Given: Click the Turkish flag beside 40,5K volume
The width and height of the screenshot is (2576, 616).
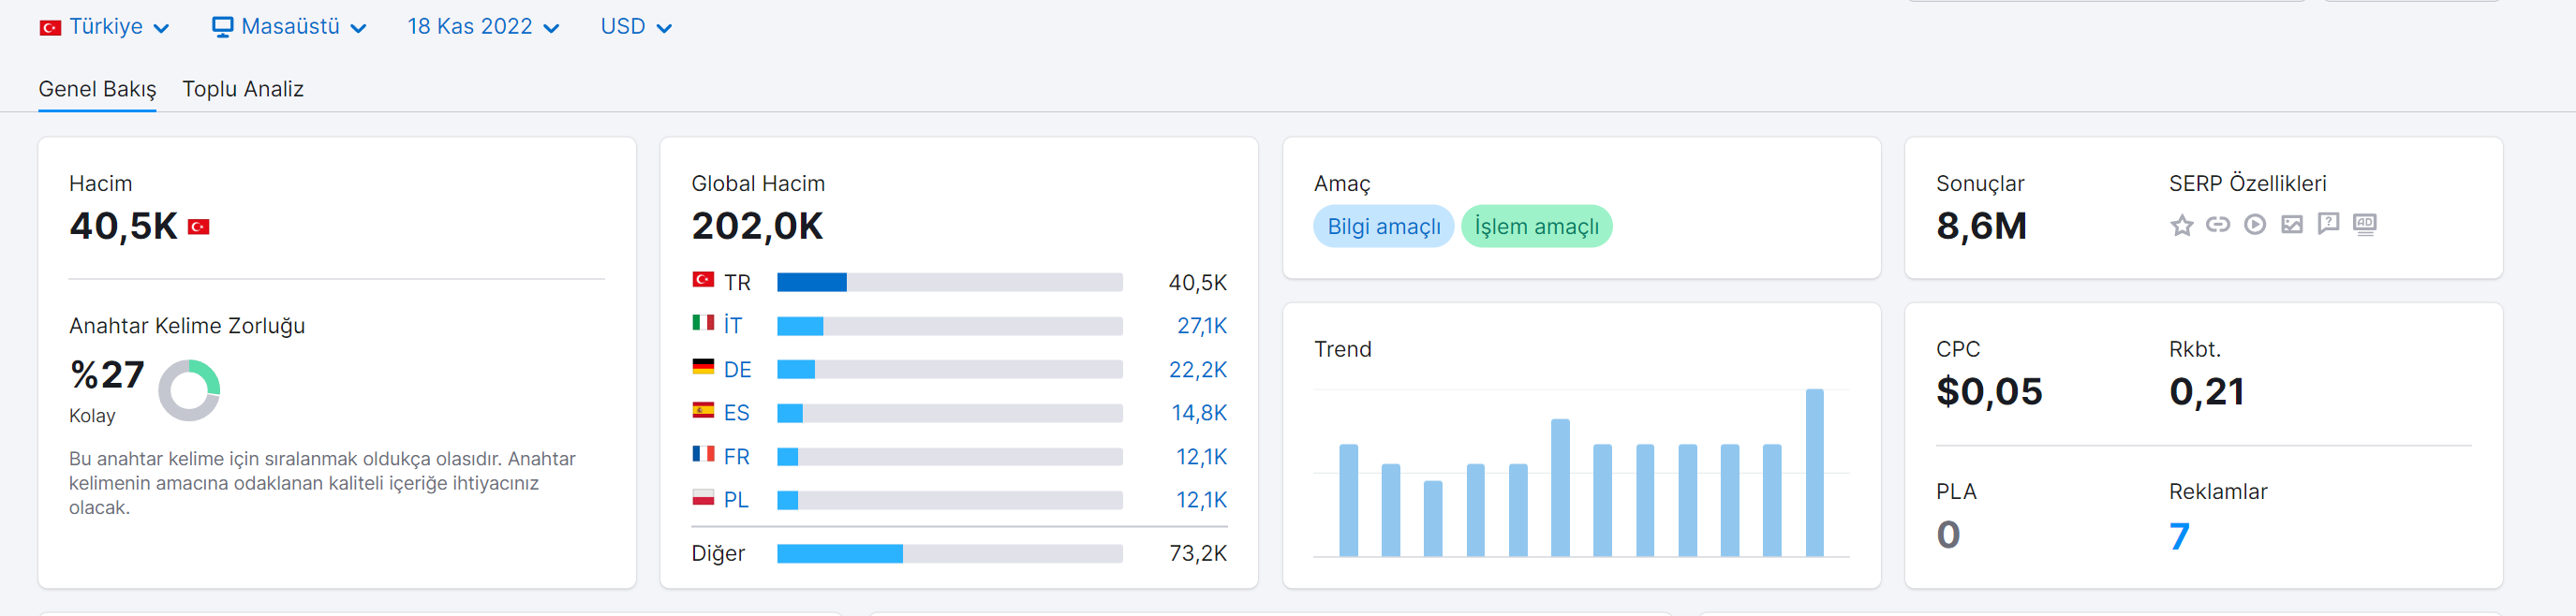Looking at the screenshot, I should [199, 227].
